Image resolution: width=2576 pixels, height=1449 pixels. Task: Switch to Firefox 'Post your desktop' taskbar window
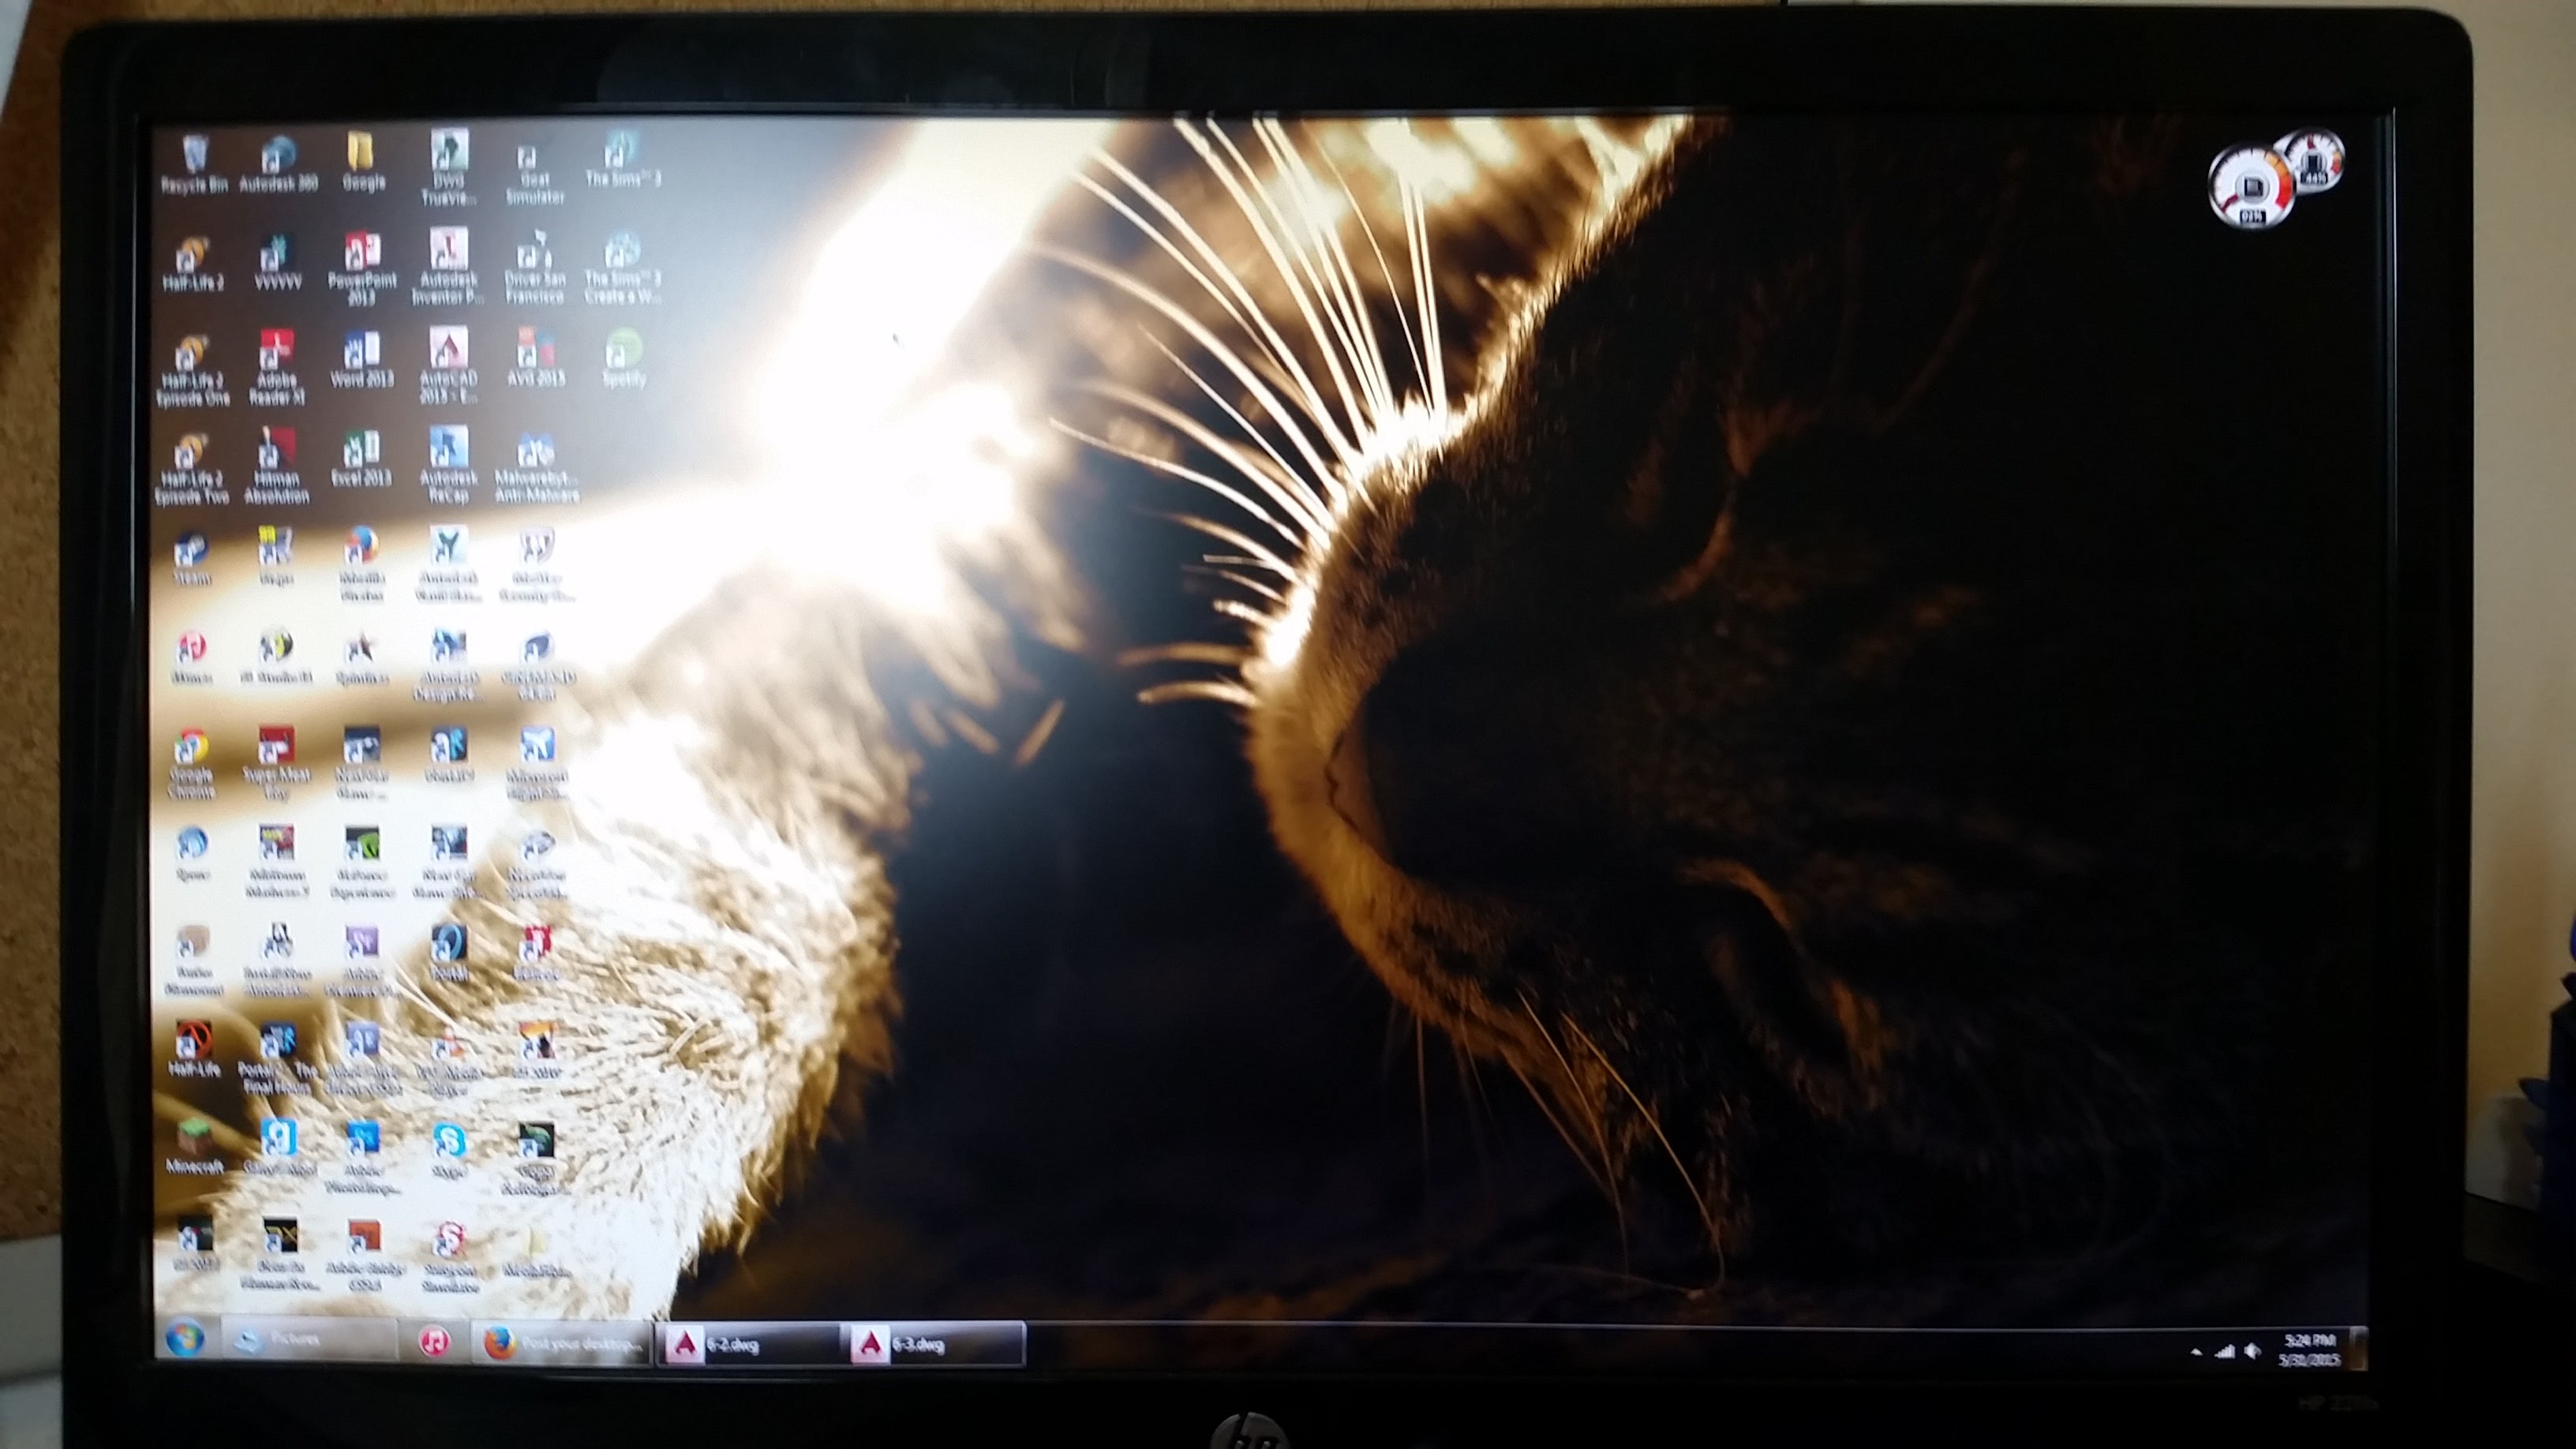[x=561, y=1343]
